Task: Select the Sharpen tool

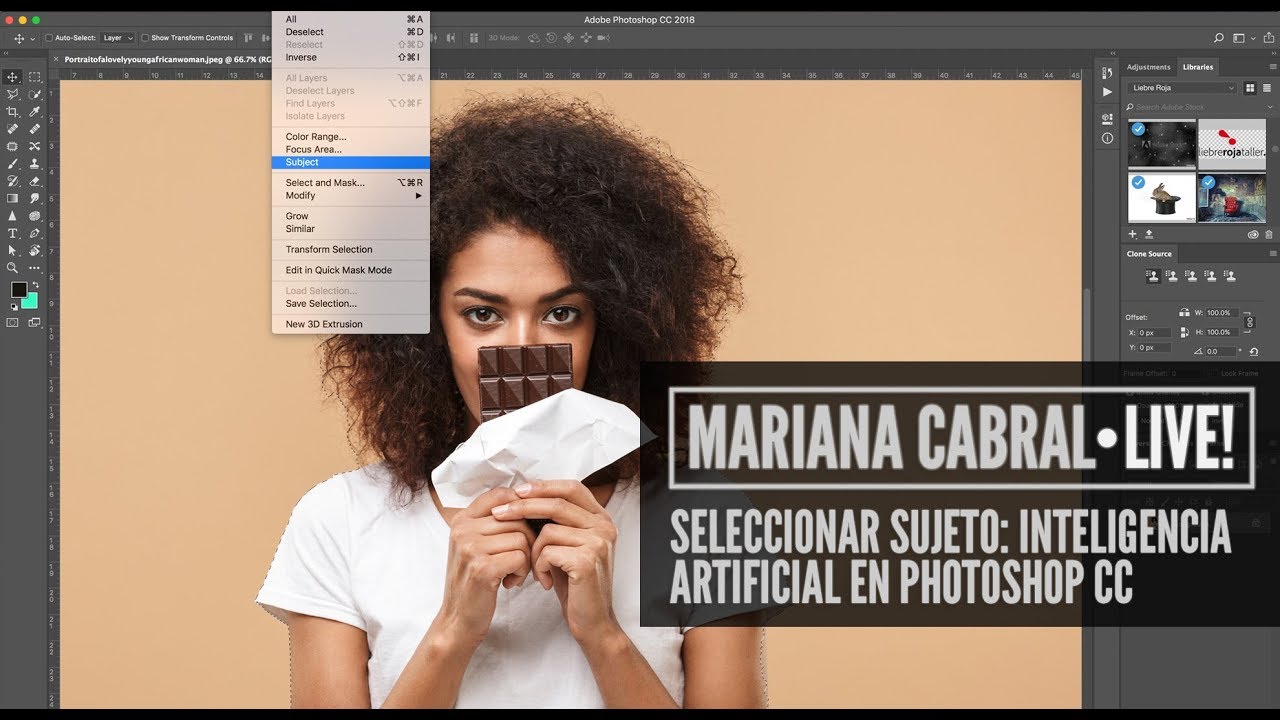Action: pyautogui.click(x=12, y=215)
